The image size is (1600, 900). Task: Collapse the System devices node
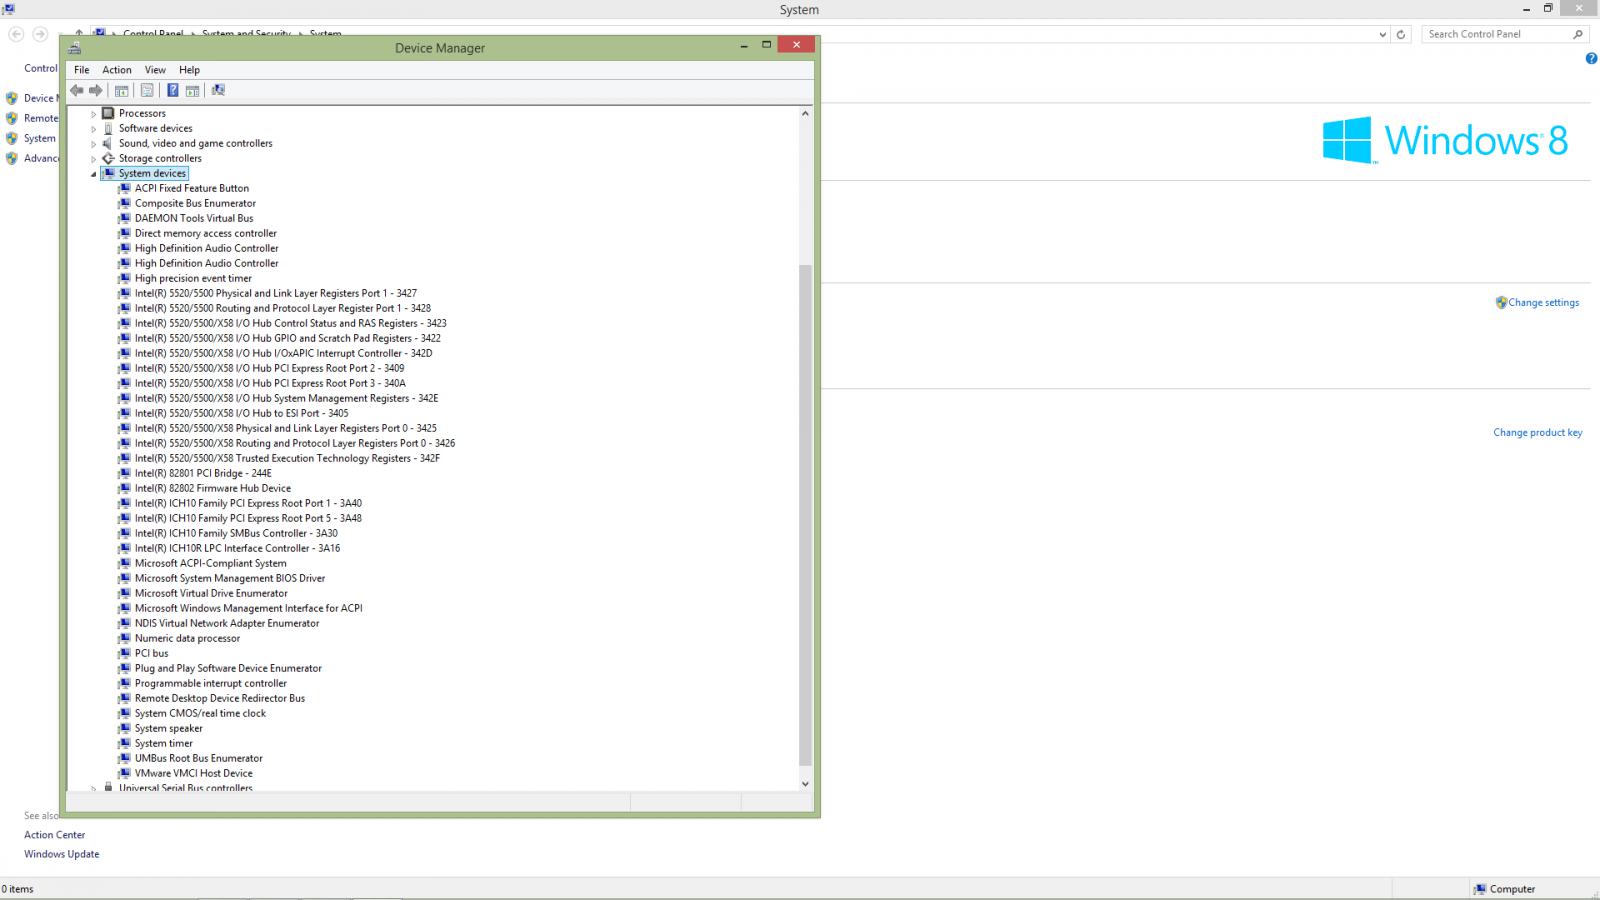94,174
